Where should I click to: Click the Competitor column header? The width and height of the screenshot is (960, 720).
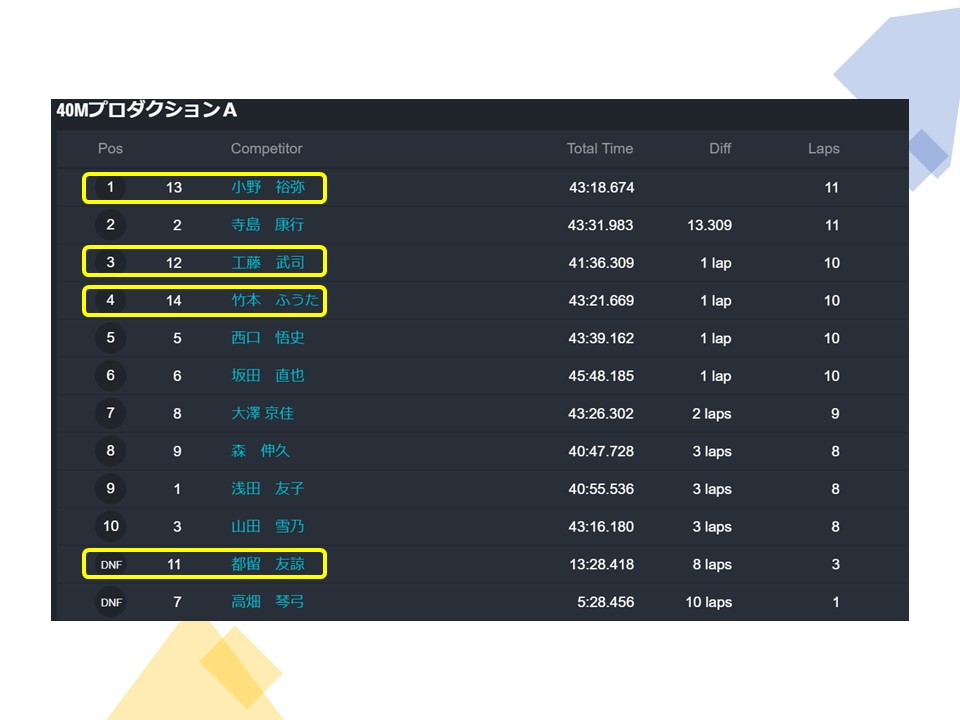(266, 149)
